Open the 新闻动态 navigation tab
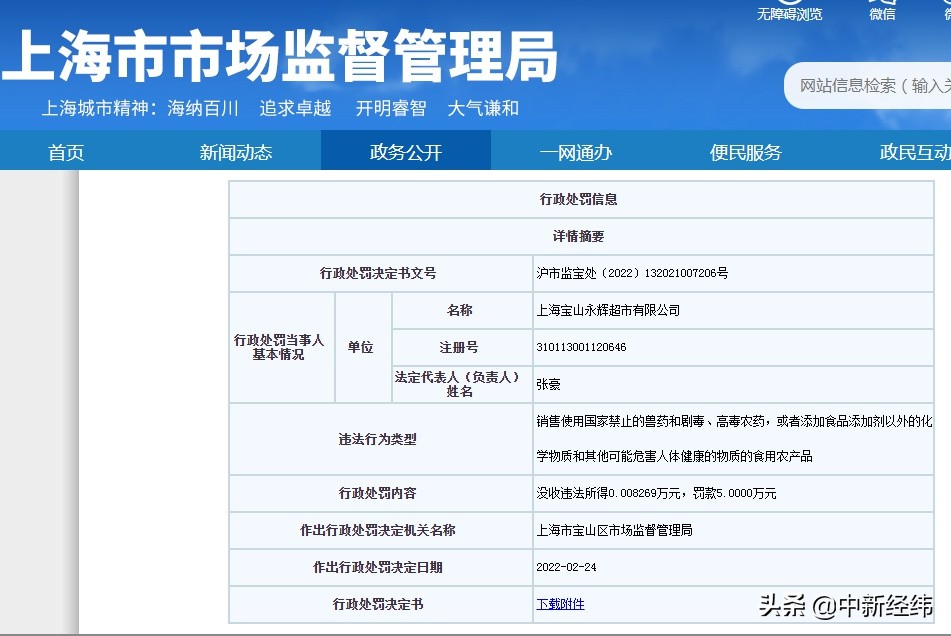This screenshot has height=636, width=951. (236, 152)
